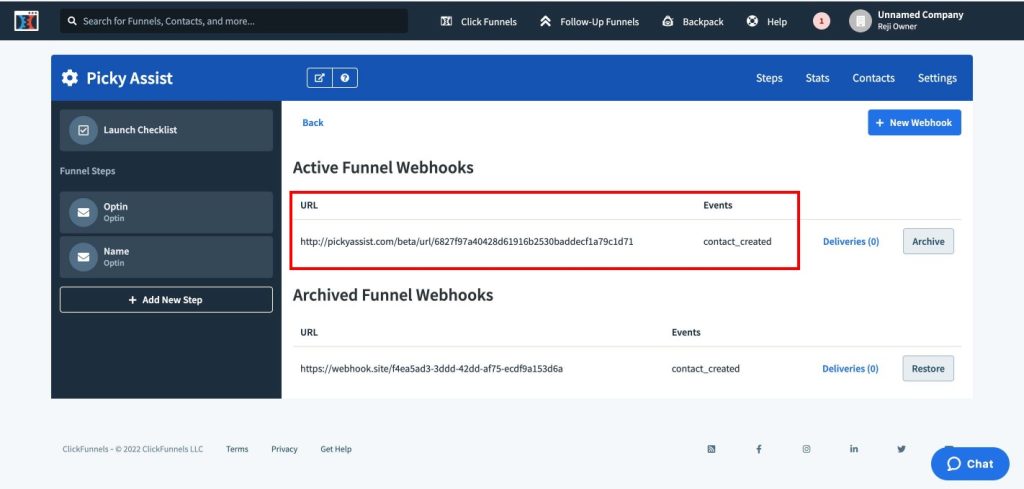This screenshot has height=489, width=1024.
Task: Open the Get Help footer link
Action: pos(336,449)
